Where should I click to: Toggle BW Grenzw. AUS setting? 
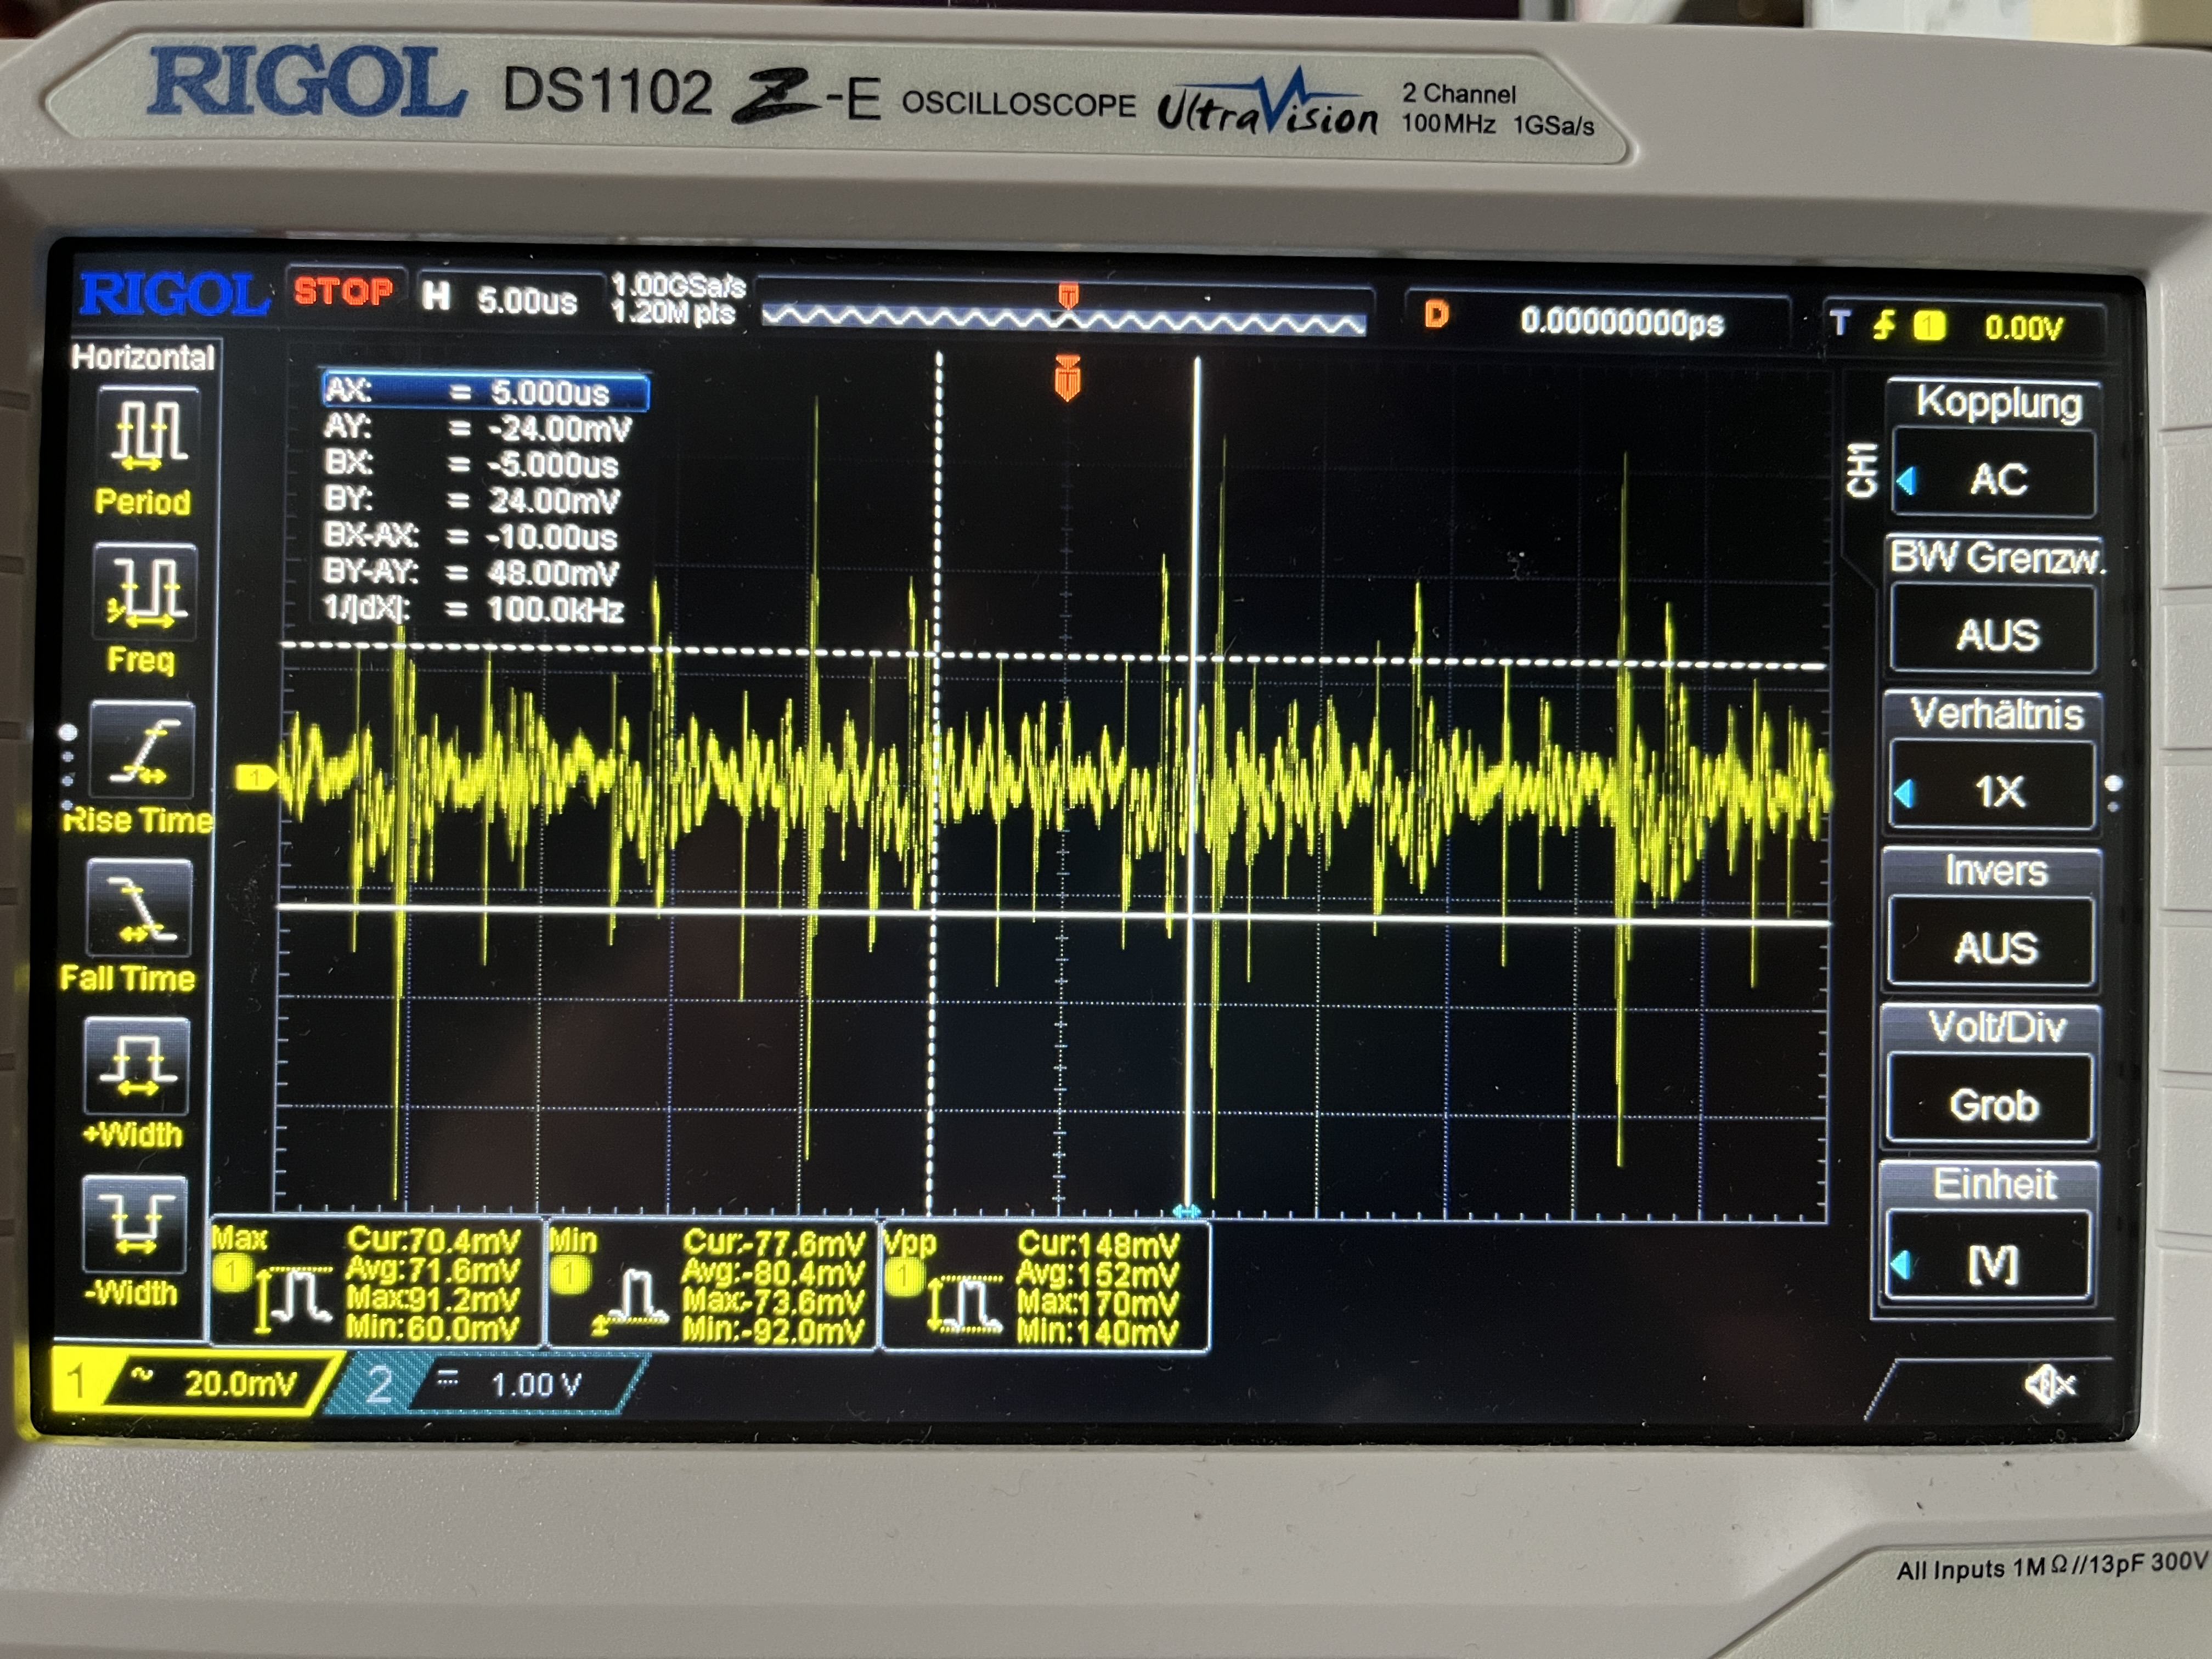pos(1995,632)
